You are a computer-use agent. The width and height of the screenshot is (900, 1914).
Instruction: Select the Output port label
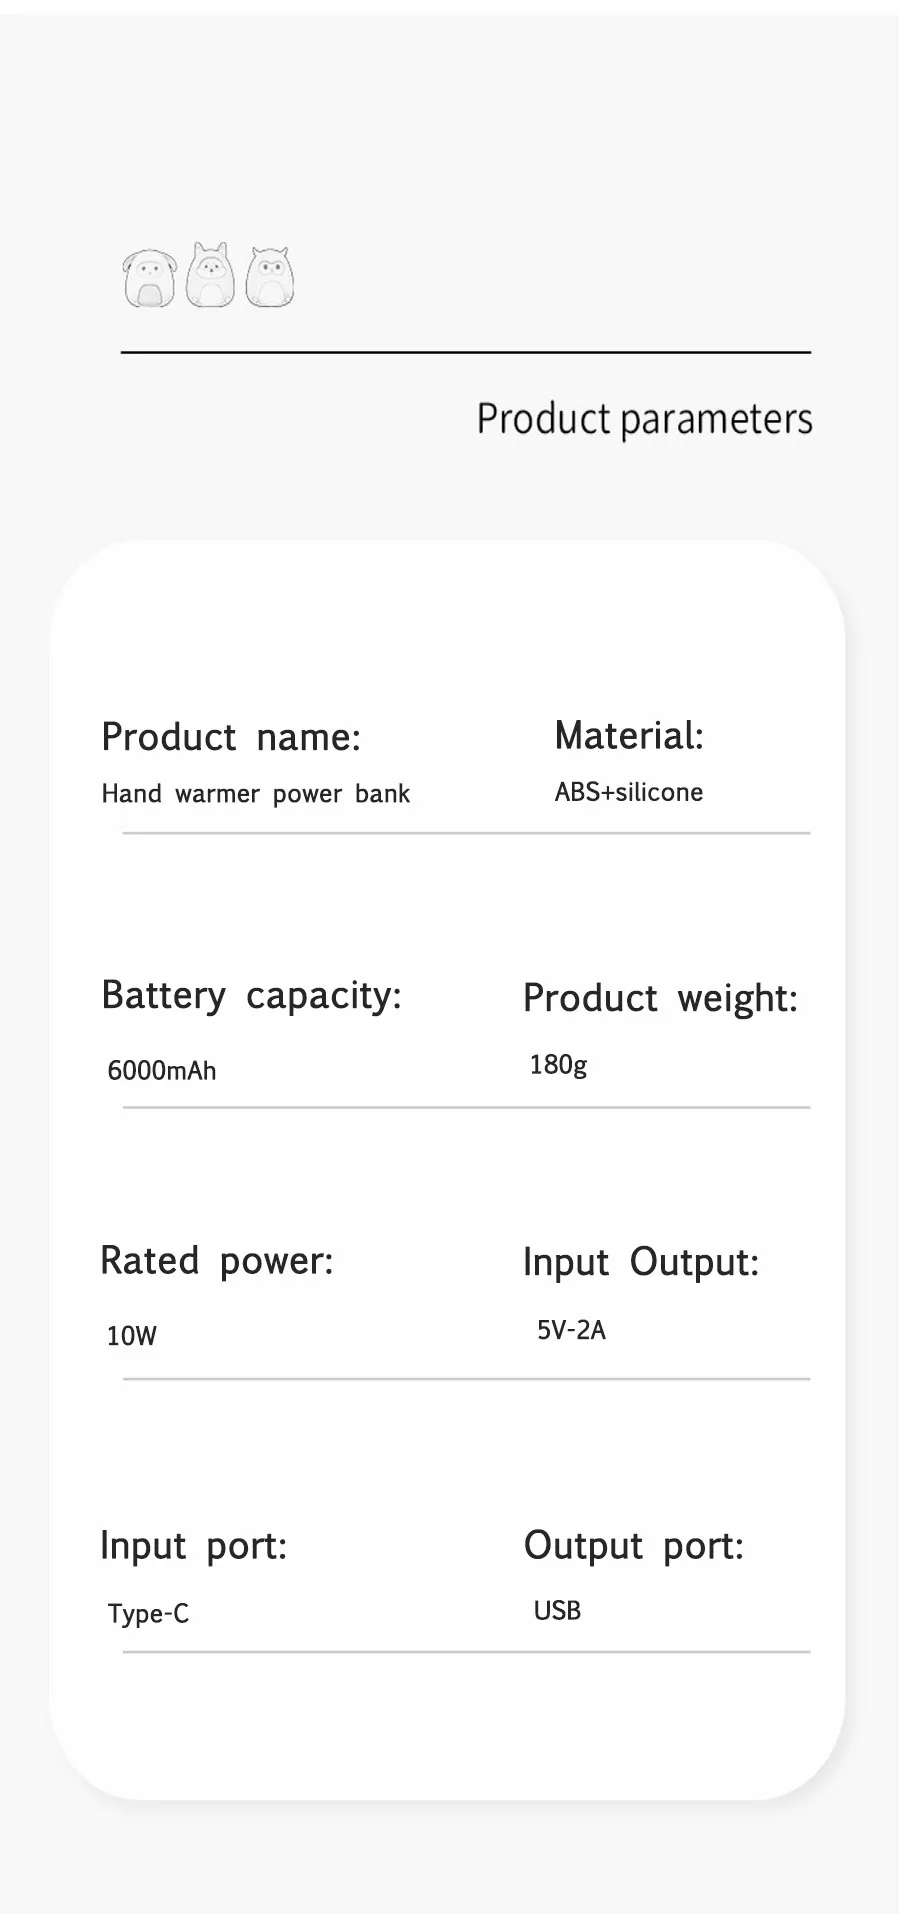(x=634, y=1546)
